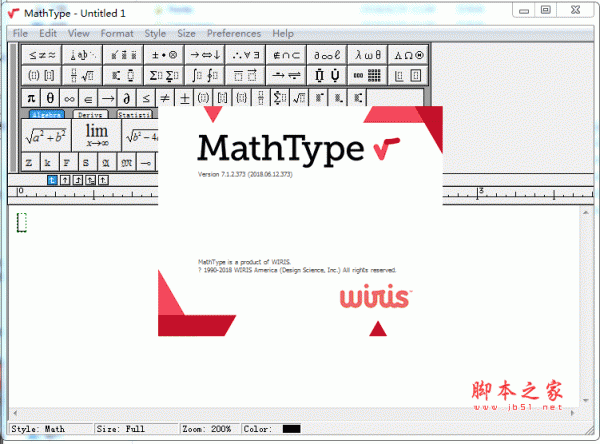Insert square brackets template from small bar
The image size is (600, 444).
[x=223, y=98]
